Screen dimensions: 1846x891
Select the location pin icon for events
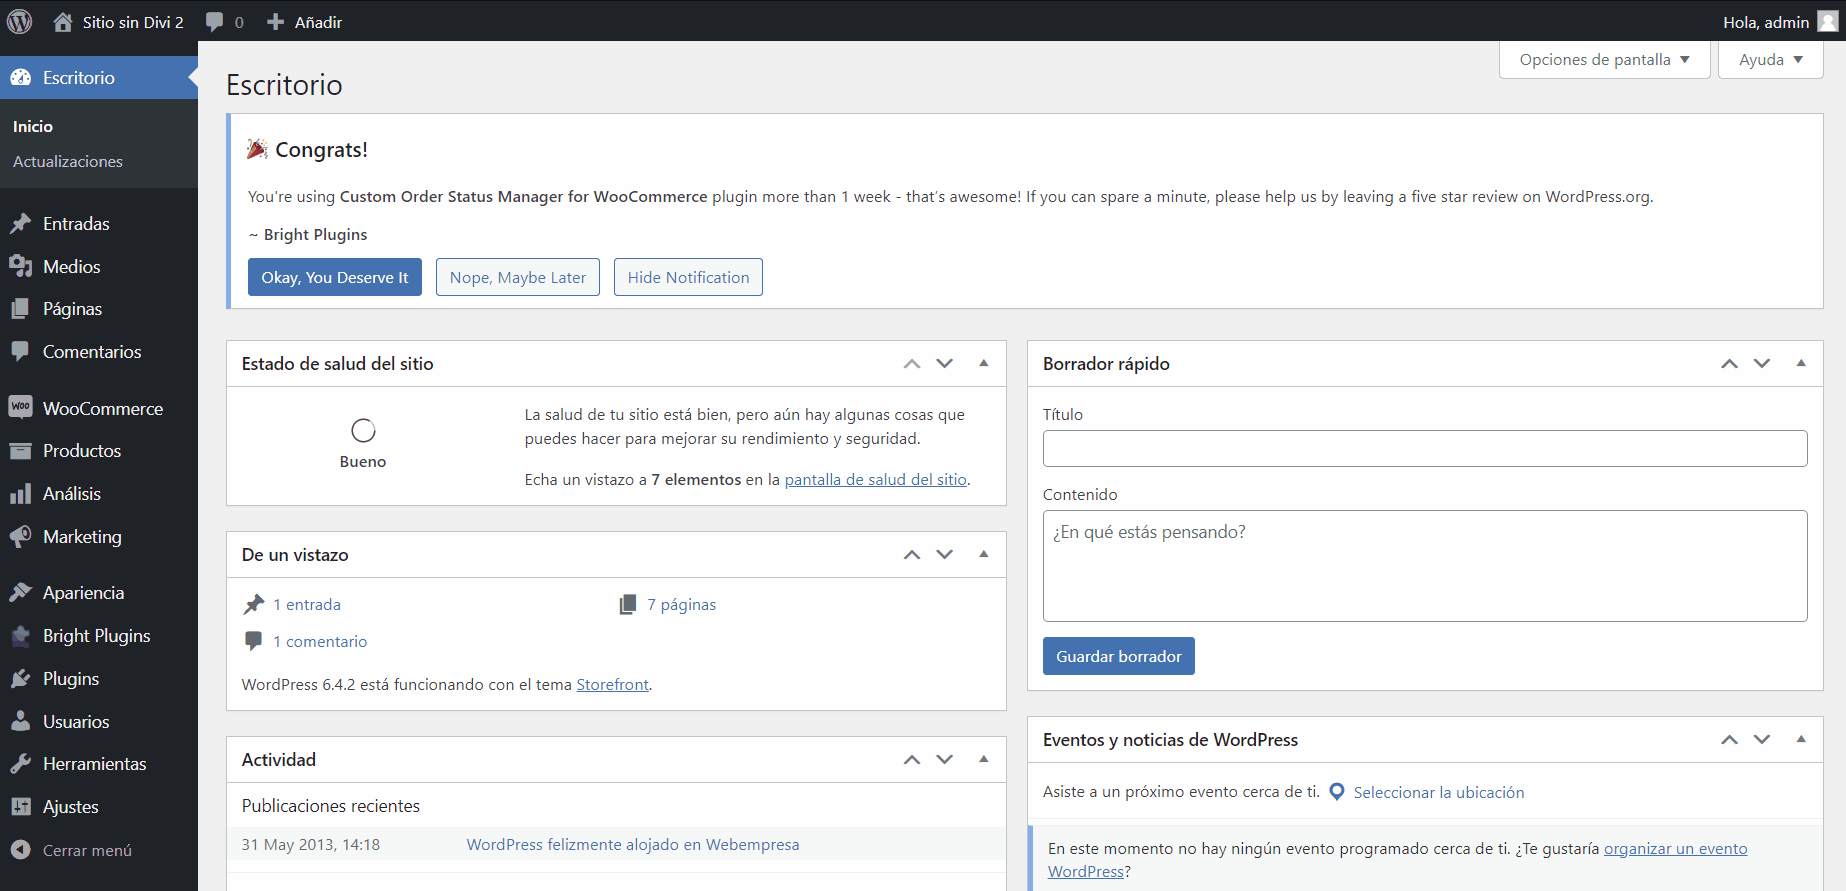click(x=1336, y=792)
